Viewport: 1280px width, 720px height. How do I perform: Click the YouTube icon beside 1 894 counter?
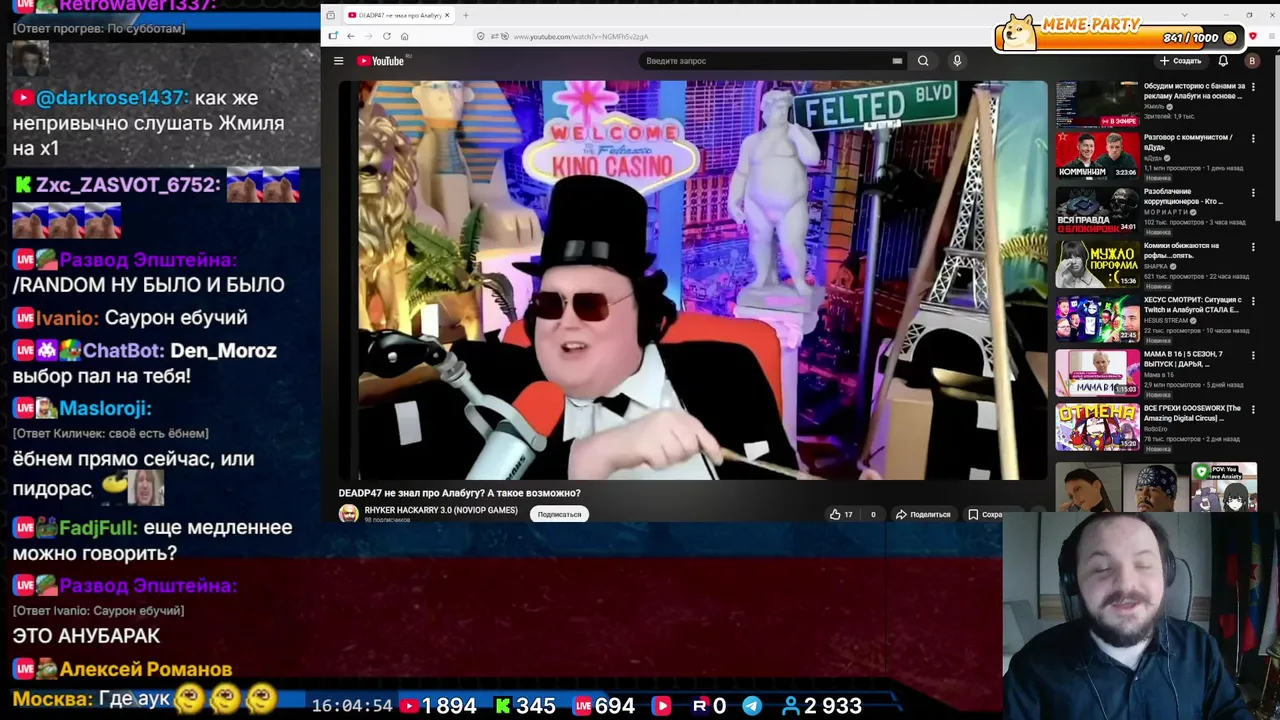pyautogui.click(x=409, y=706)
